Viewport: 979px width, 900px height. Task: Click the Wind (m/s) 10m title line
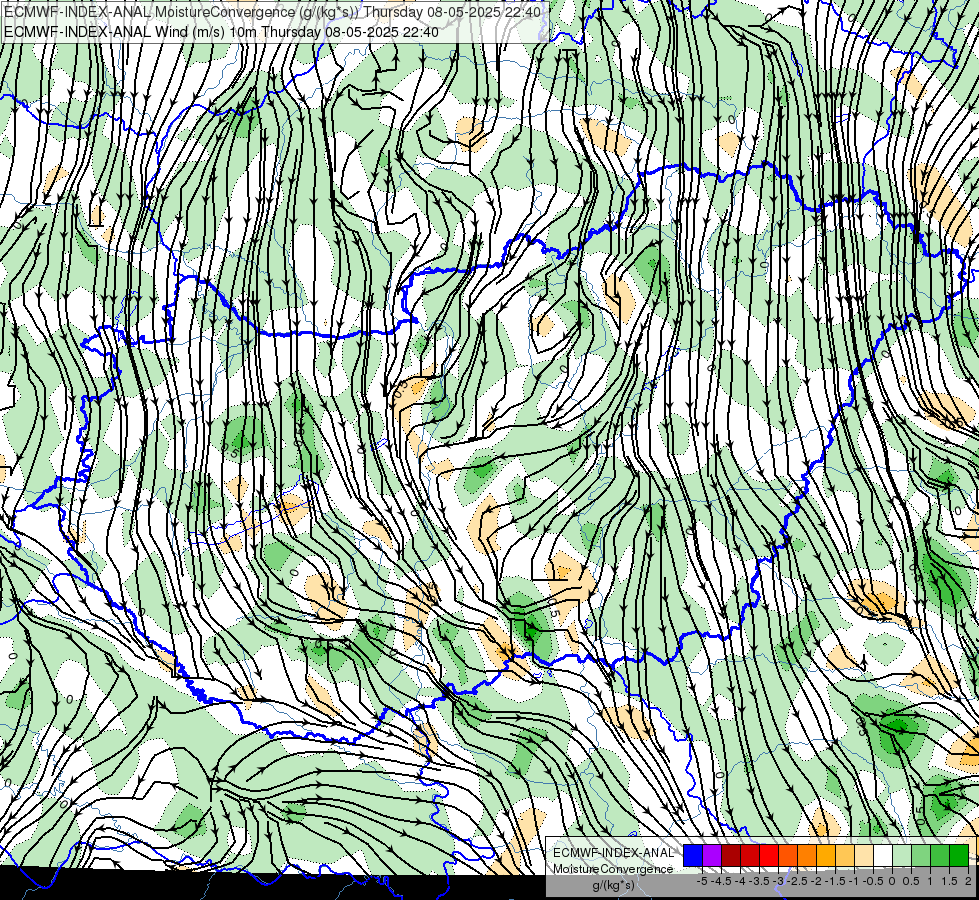[221, 31]
